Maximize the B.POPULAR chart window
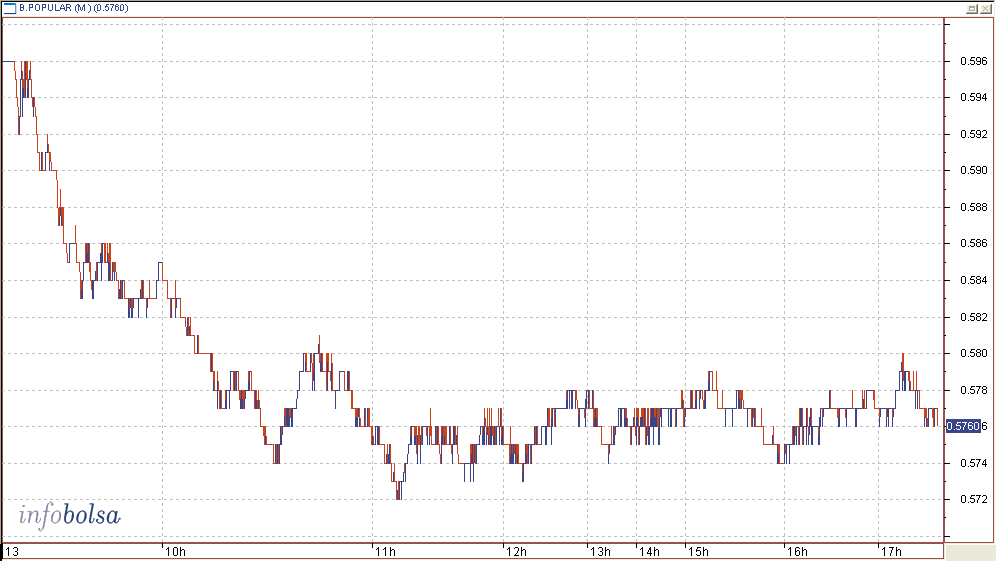This screenshot has height=561, width=996. pyautogui.click(x=971, y=8)
